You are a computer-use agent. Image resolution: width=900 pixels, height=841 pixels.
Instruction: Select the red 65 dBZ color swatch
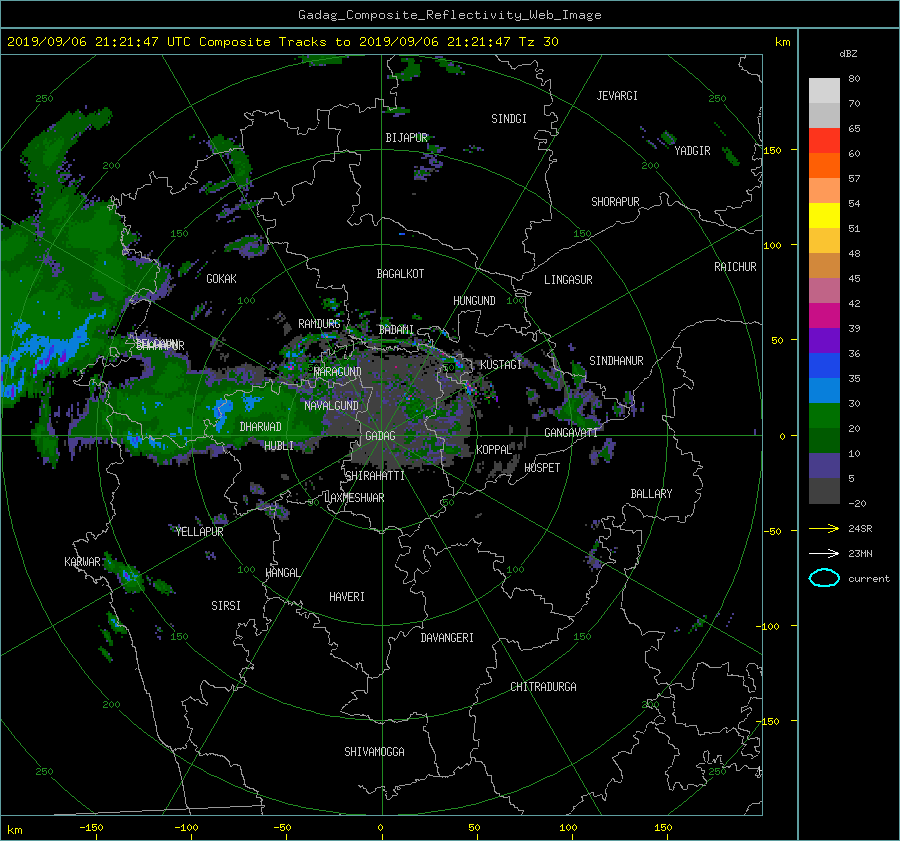tap(824, 140)
